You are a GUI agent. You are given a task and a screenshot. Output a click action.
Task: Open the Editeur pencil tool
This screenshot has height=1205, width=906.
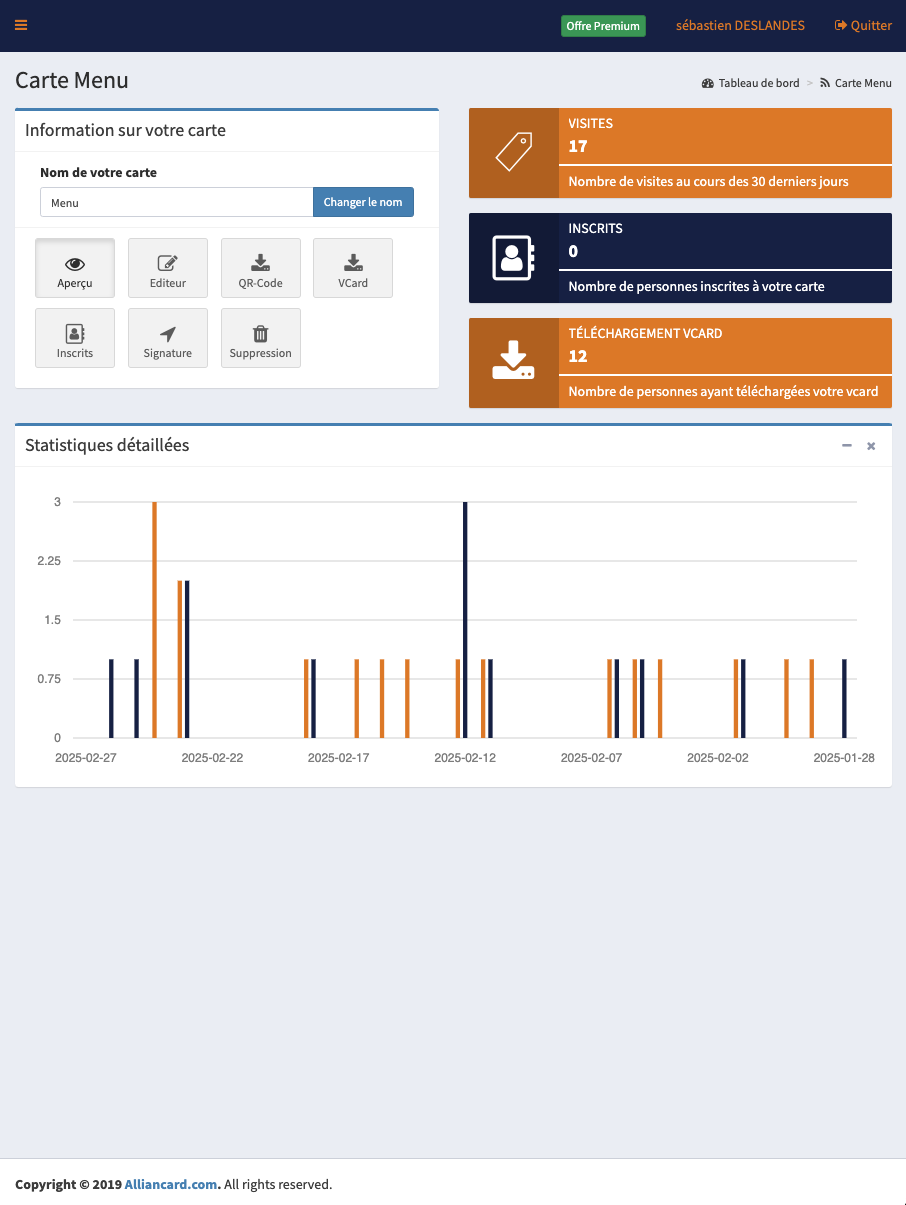(168, 268)
